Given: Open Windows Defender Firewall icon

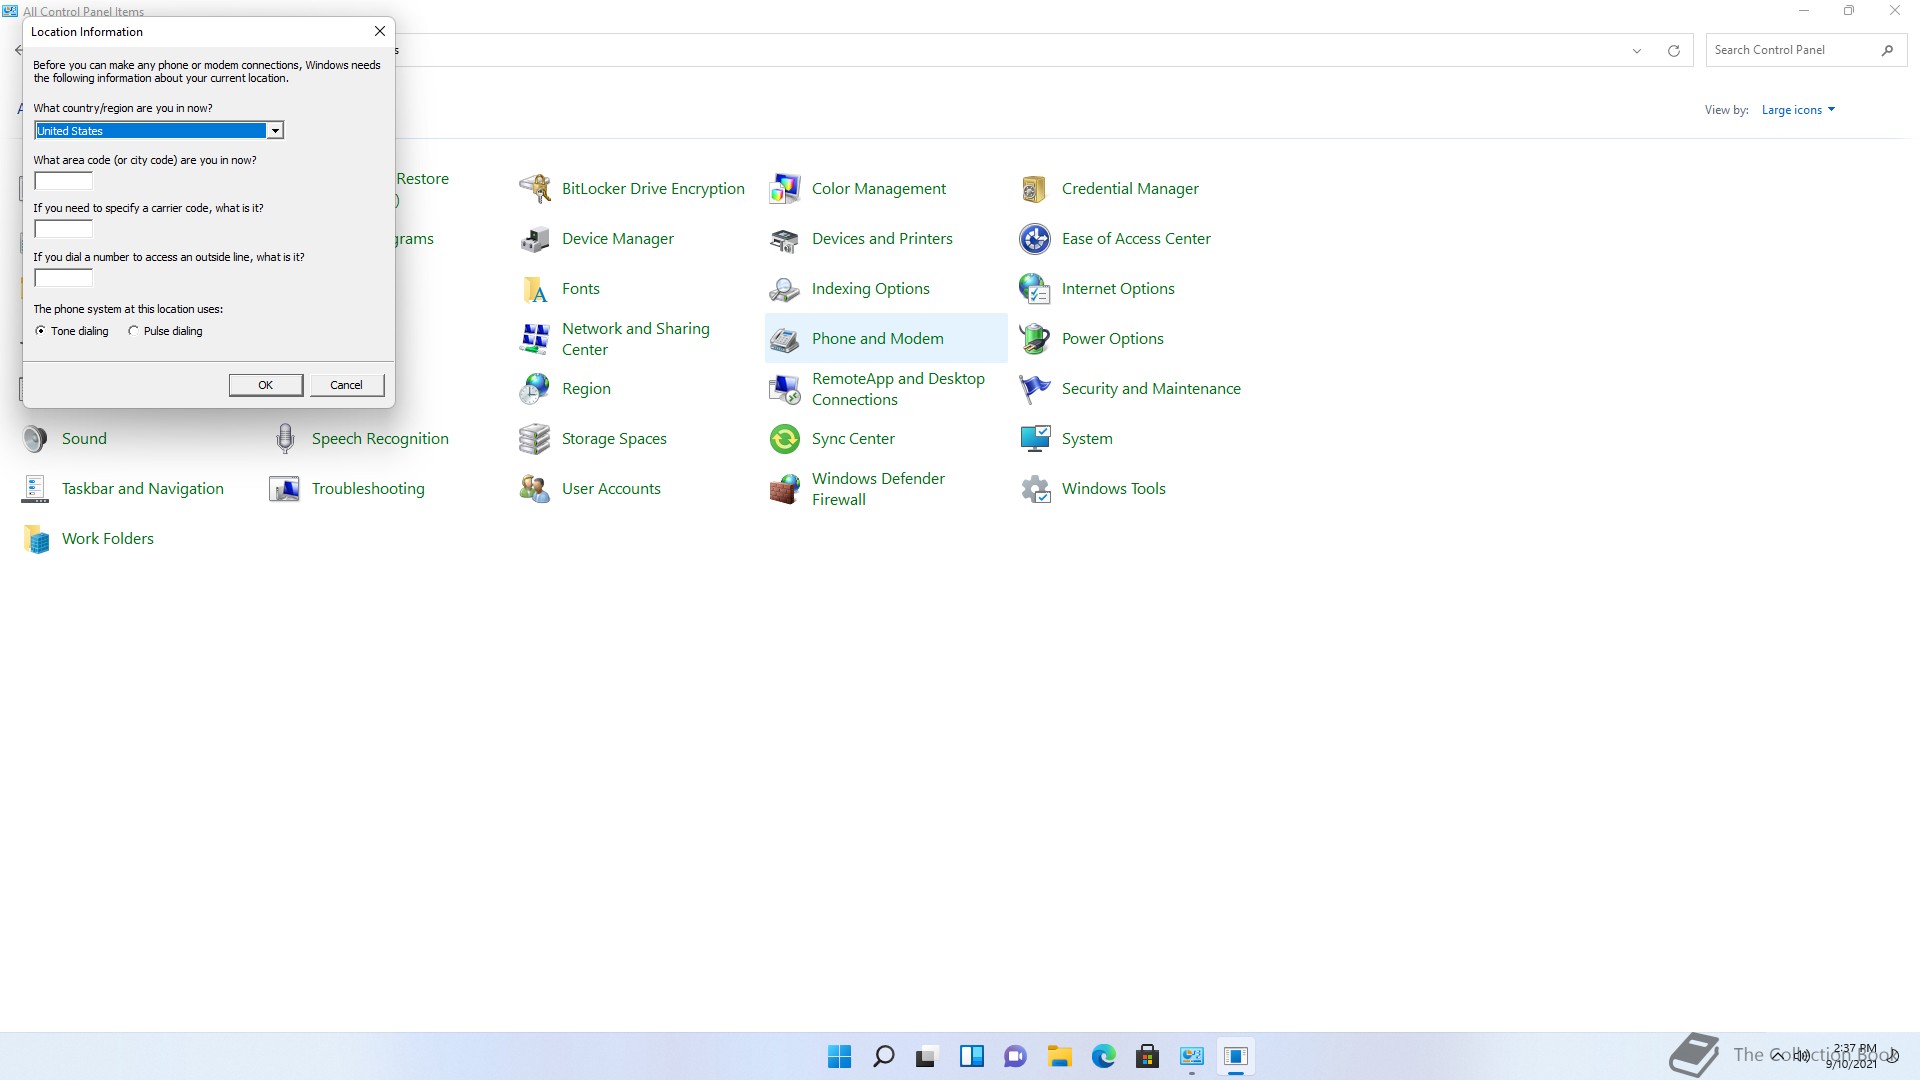Looking at the screenshot, I should tap(785, 488).
